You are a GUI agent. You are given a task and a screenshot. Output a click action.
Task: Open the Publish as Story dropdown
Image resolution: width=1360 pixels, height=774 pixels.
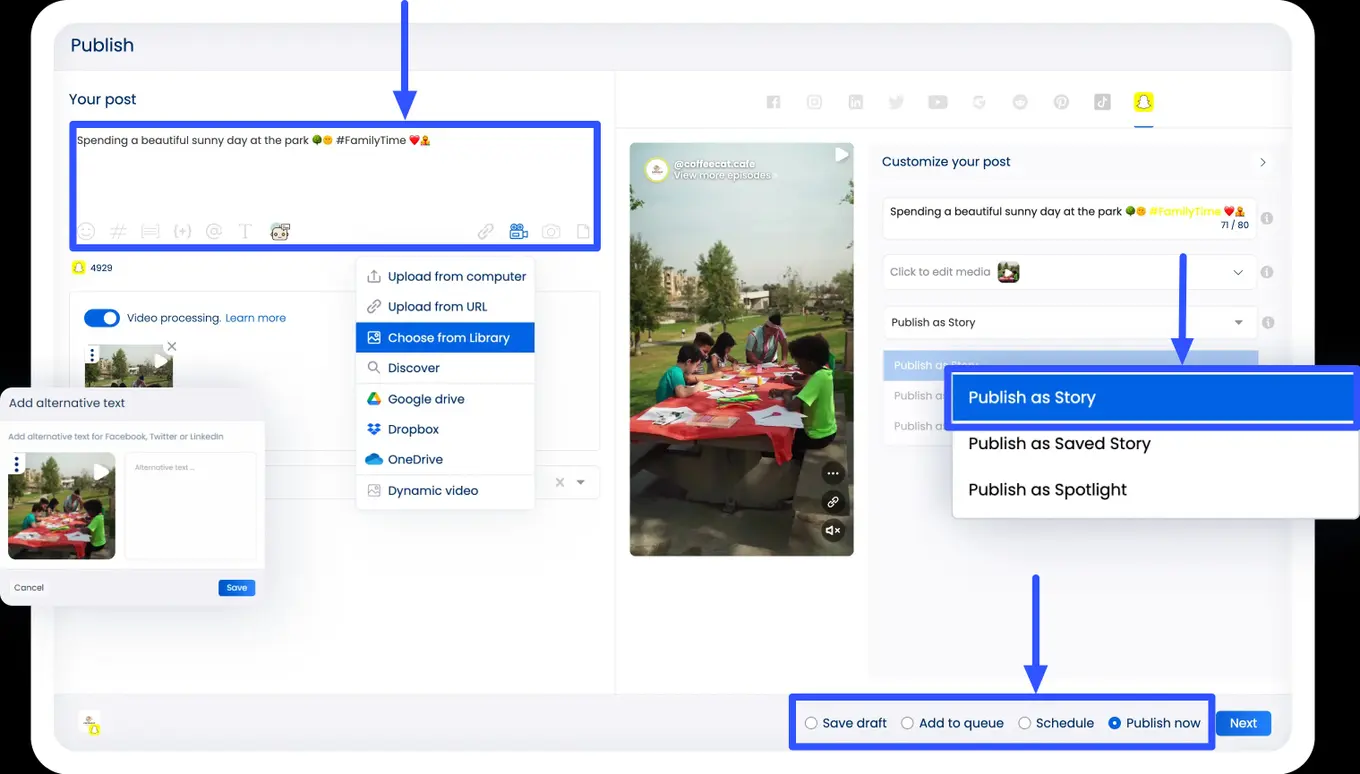point(1238,322)
